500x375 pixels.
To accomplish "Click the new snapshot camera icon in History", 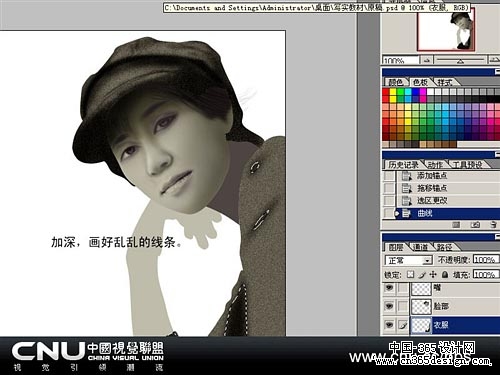I will click(475, 225).
